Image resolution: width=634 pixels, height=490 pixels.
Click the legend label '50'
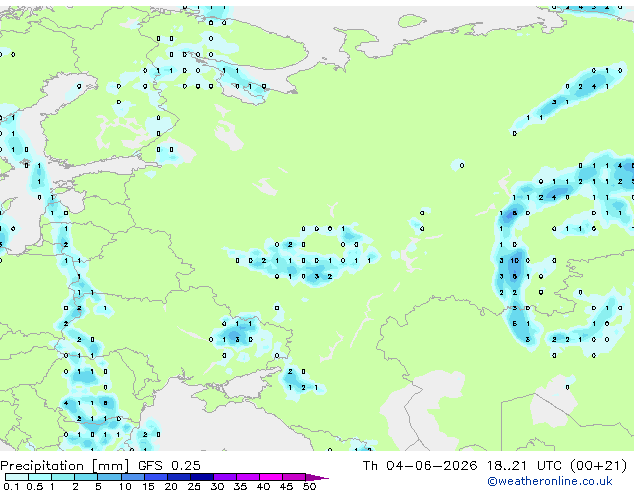310,486
